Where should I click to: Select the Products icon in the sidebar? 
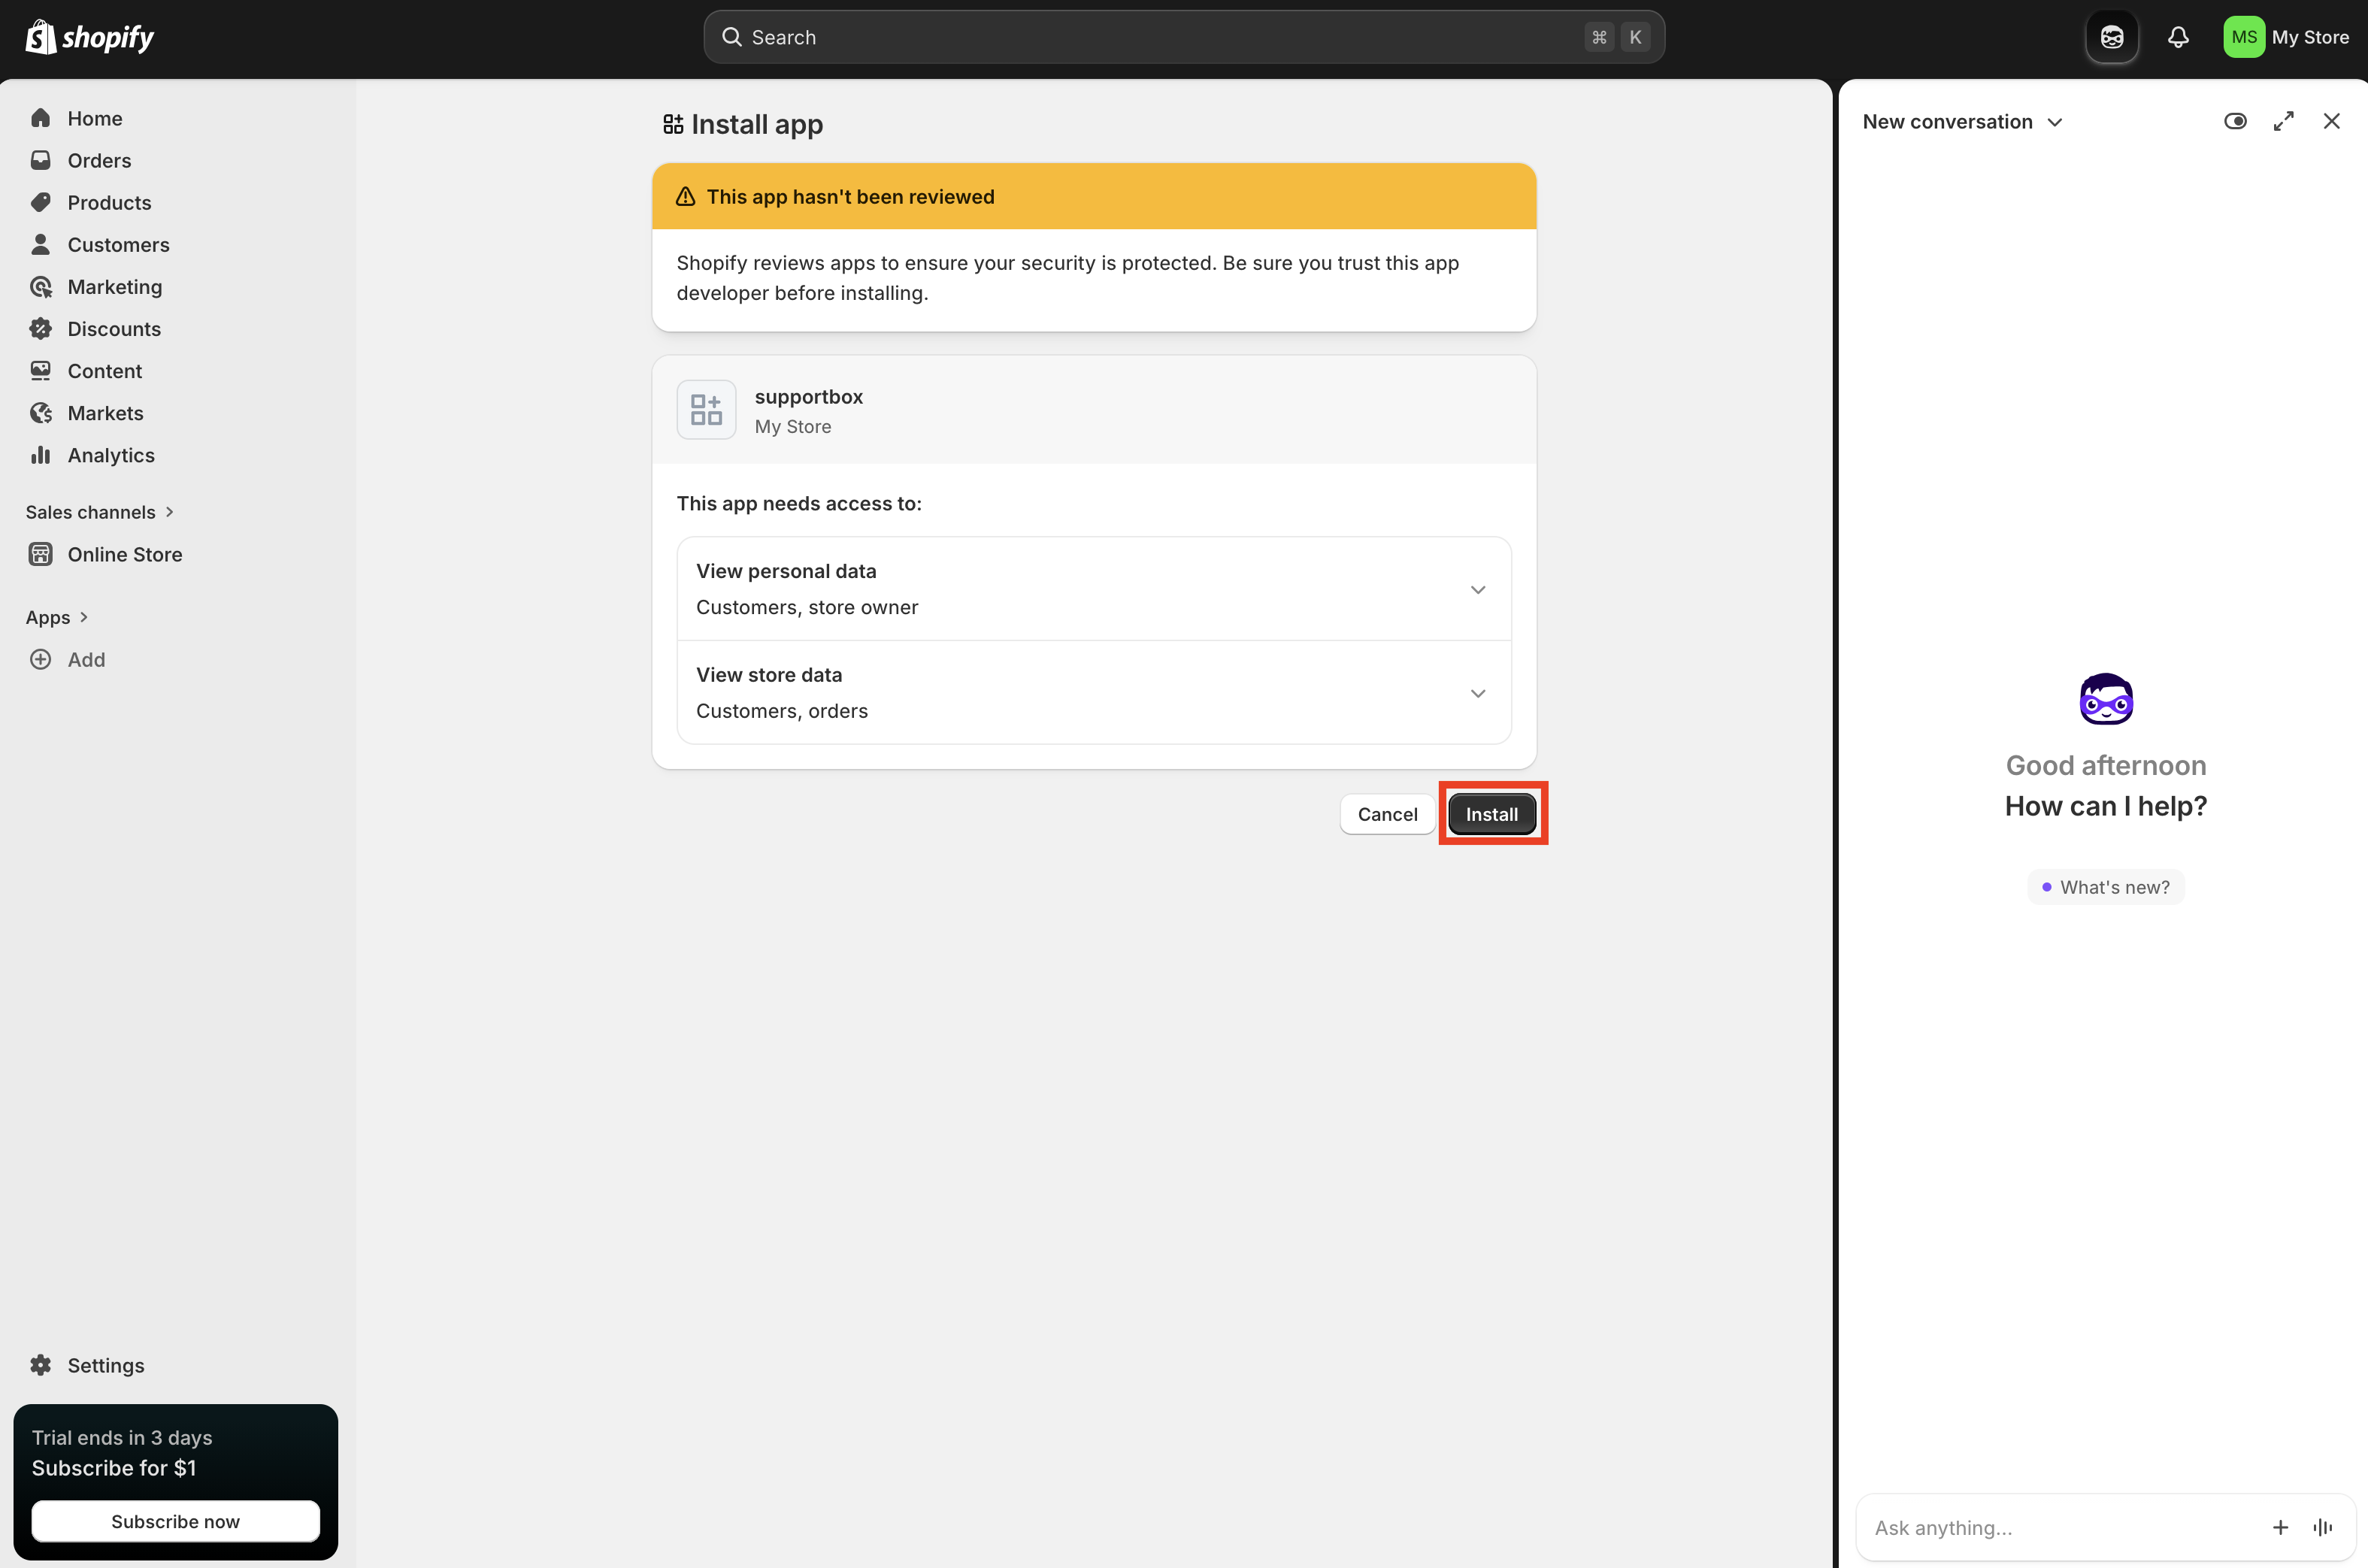(x=40, y=202)
